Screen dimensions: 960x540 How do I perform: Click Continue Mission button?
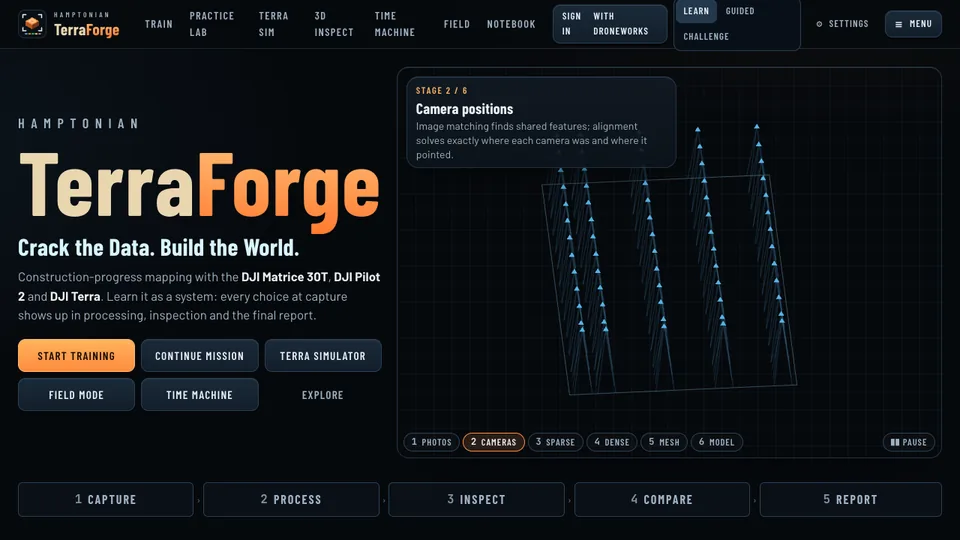[x=200, y=356]
